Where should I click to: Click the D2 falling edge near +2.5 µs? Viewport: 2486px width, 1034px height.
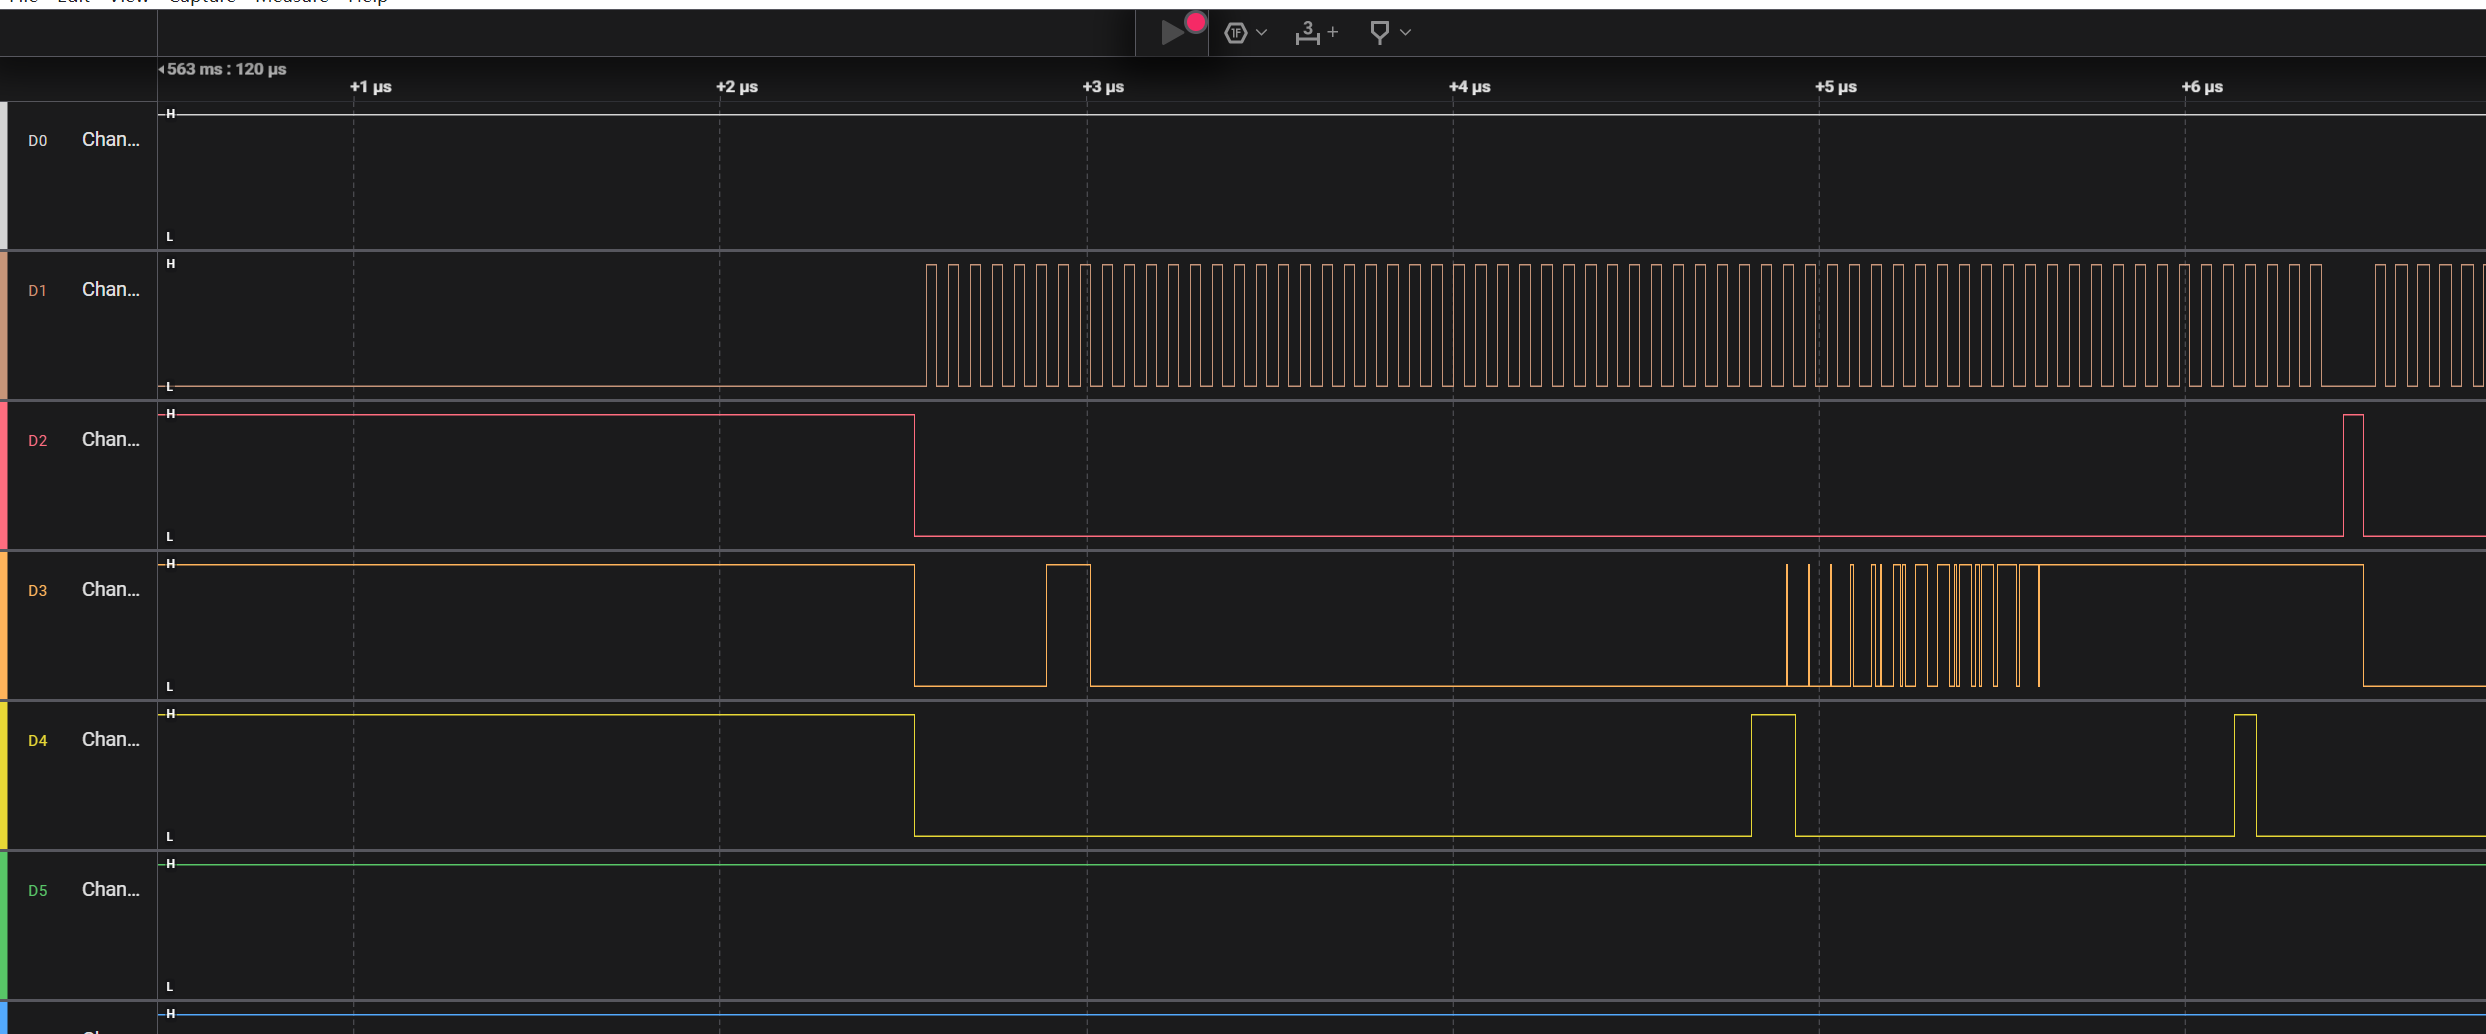(914, 475)
